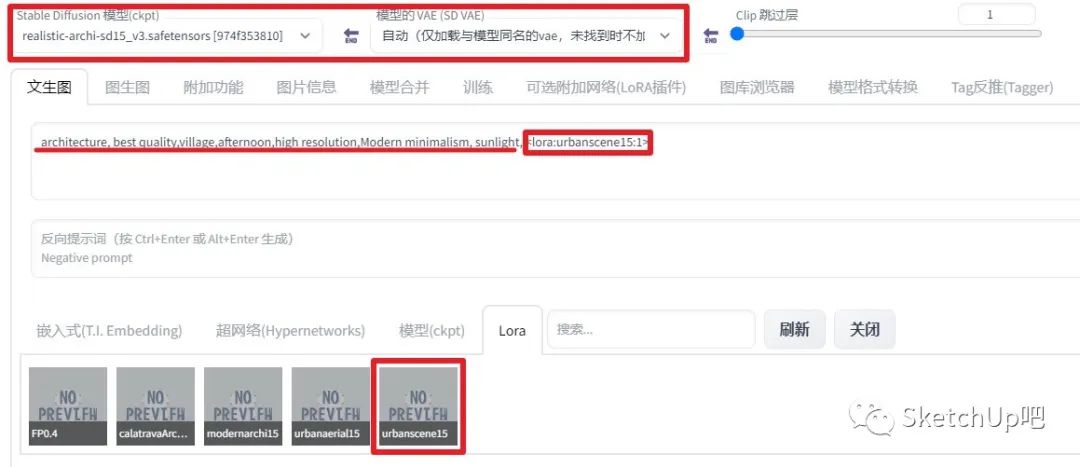Switch to the 图生图 tab
The width and height of the screenshot is (1080, 467).
pos(127,87)
